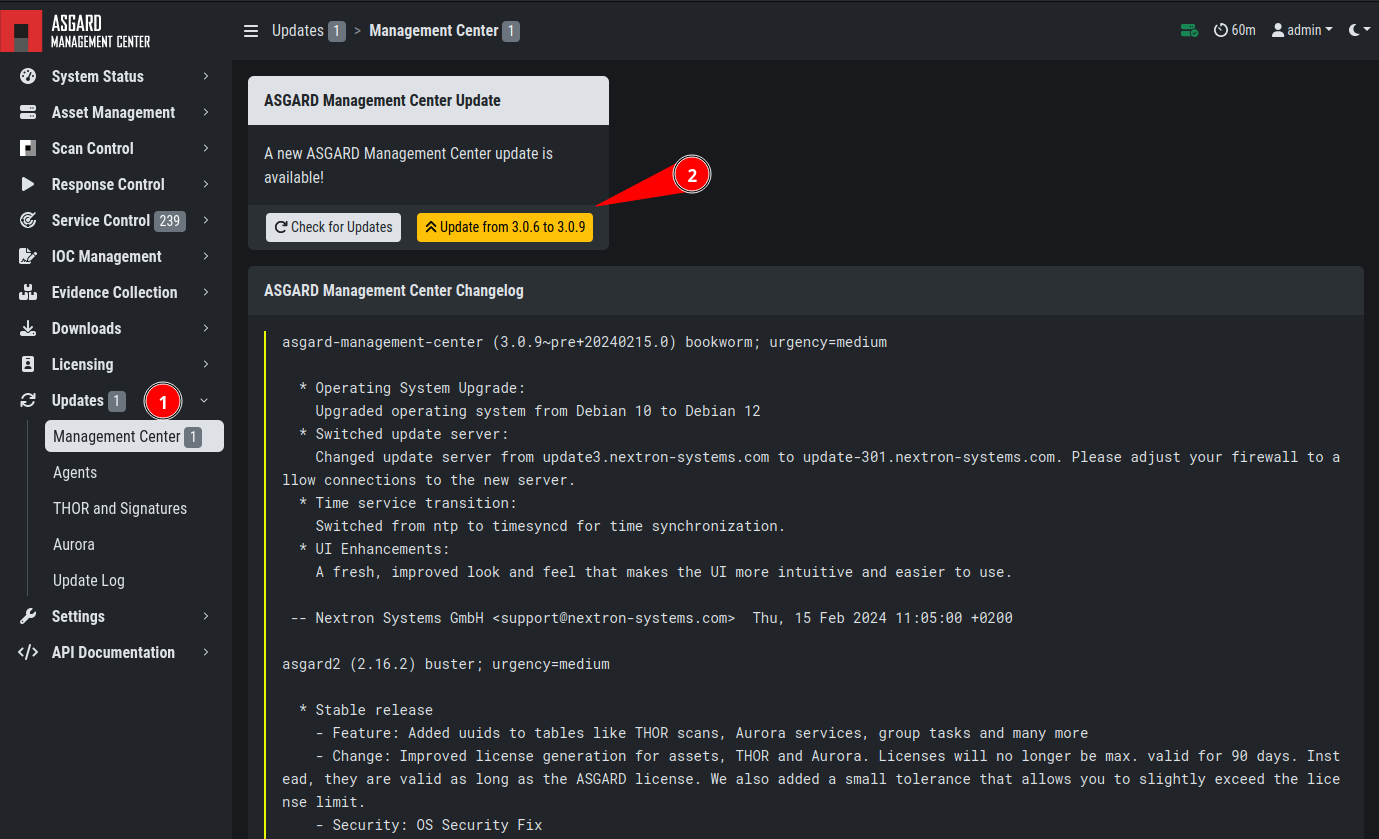
Task: Expand the Downloads chevron
Action: [205, 328]
